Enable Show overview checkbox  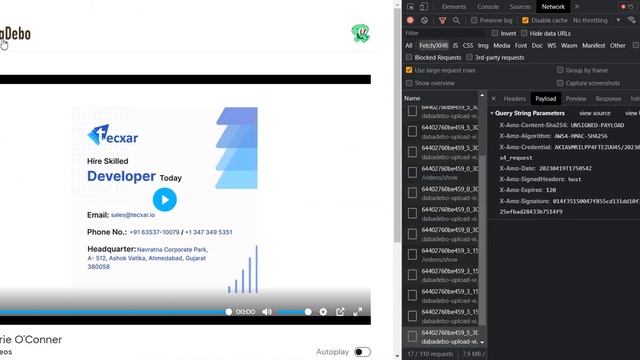coord(409,83)
